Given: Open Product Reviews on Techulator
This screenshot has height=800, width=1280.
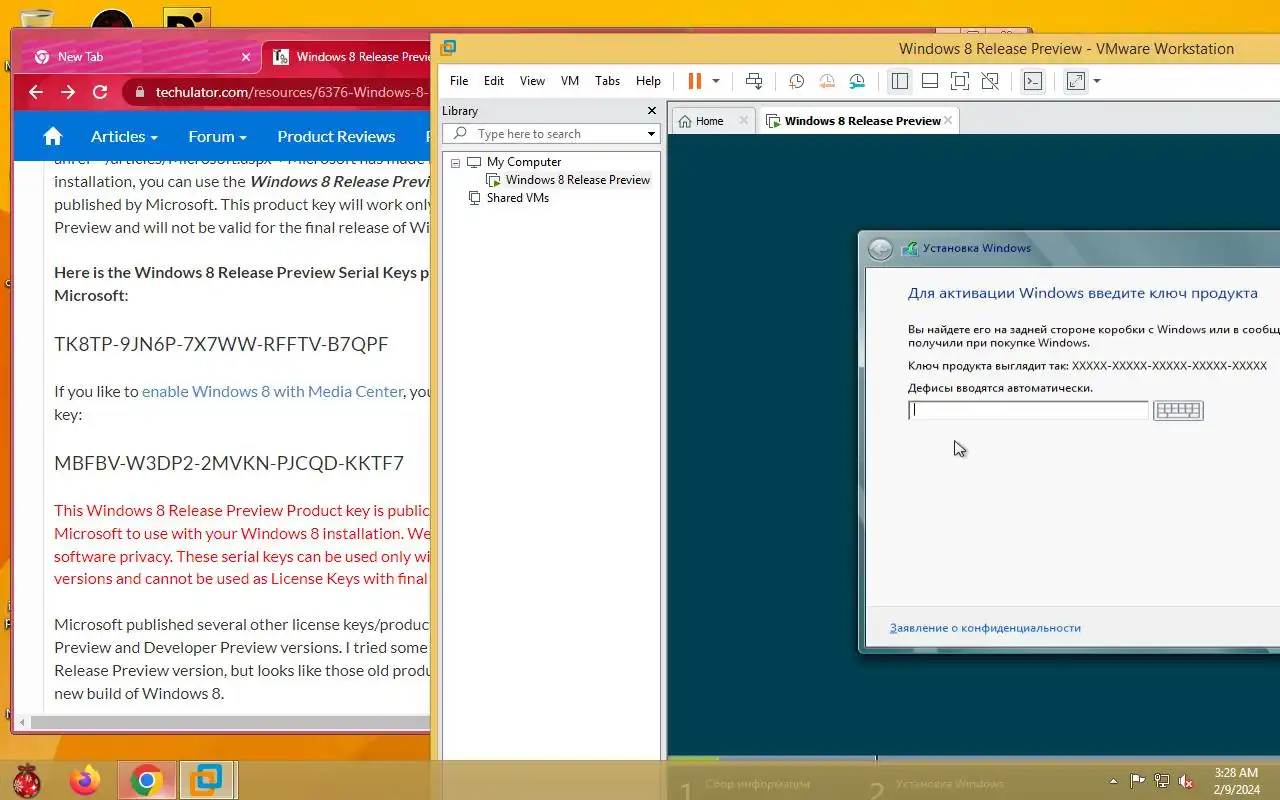Looking at the screenshot, I should coord(336,136).
